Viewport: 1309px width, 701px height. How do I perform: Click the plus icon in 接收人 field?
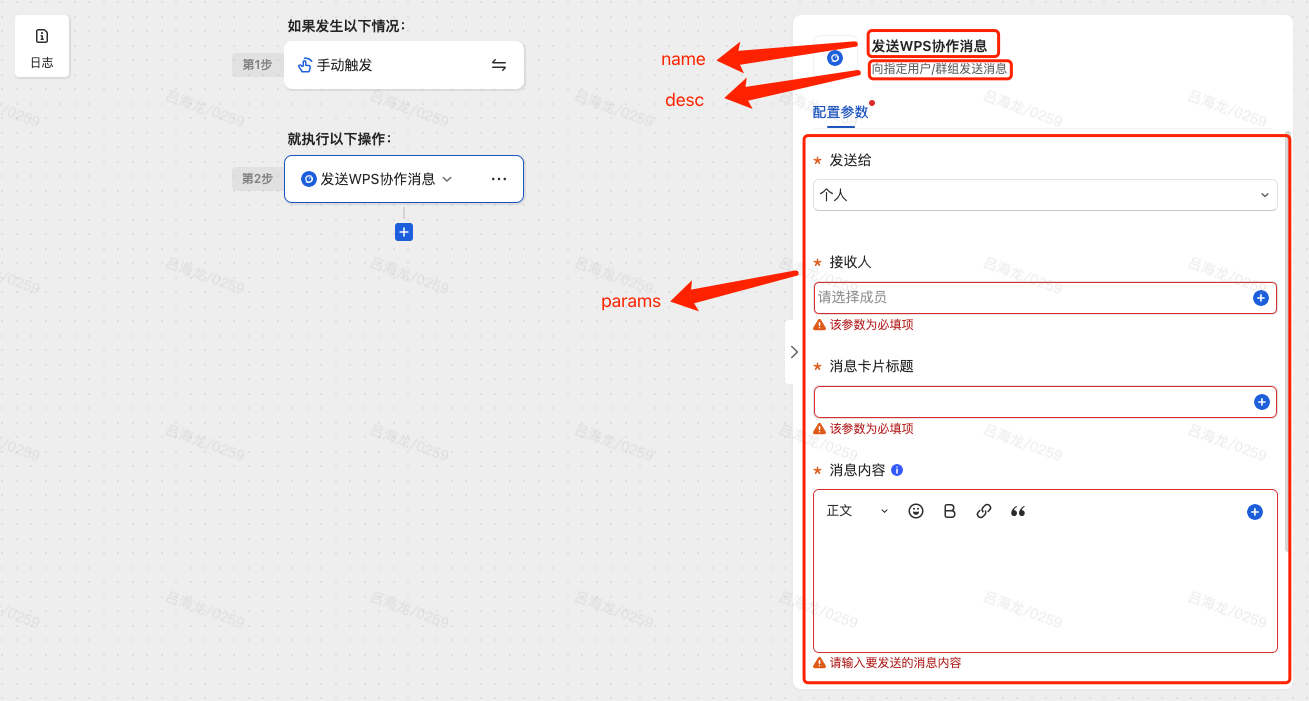coord(1261,298)
